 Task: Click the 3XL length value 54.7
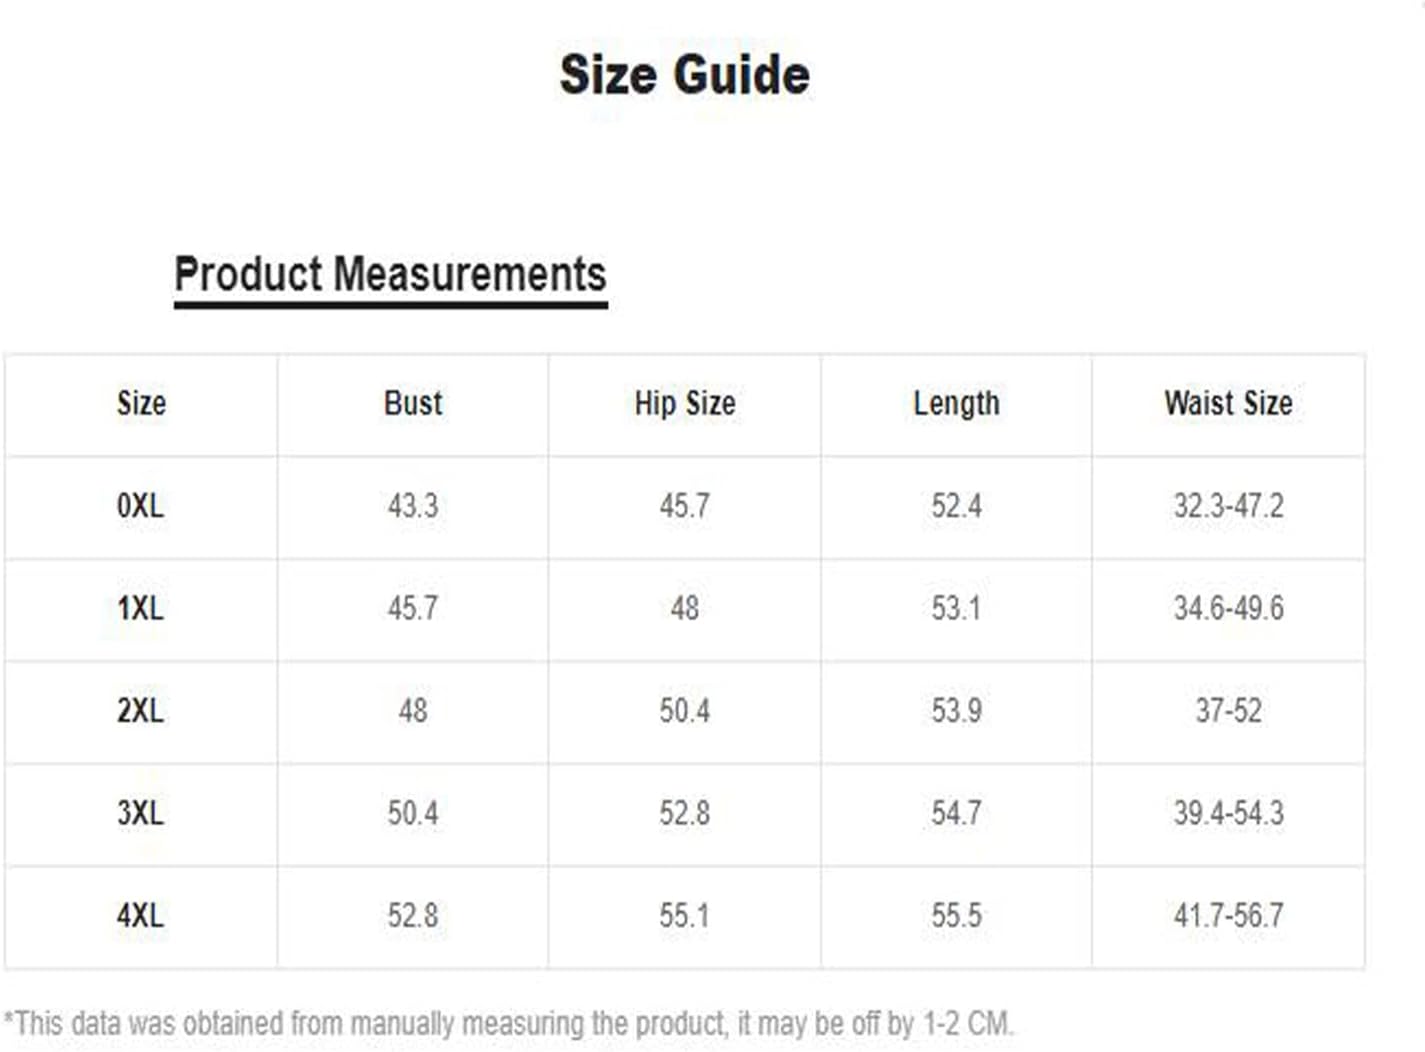pos(956,813)
